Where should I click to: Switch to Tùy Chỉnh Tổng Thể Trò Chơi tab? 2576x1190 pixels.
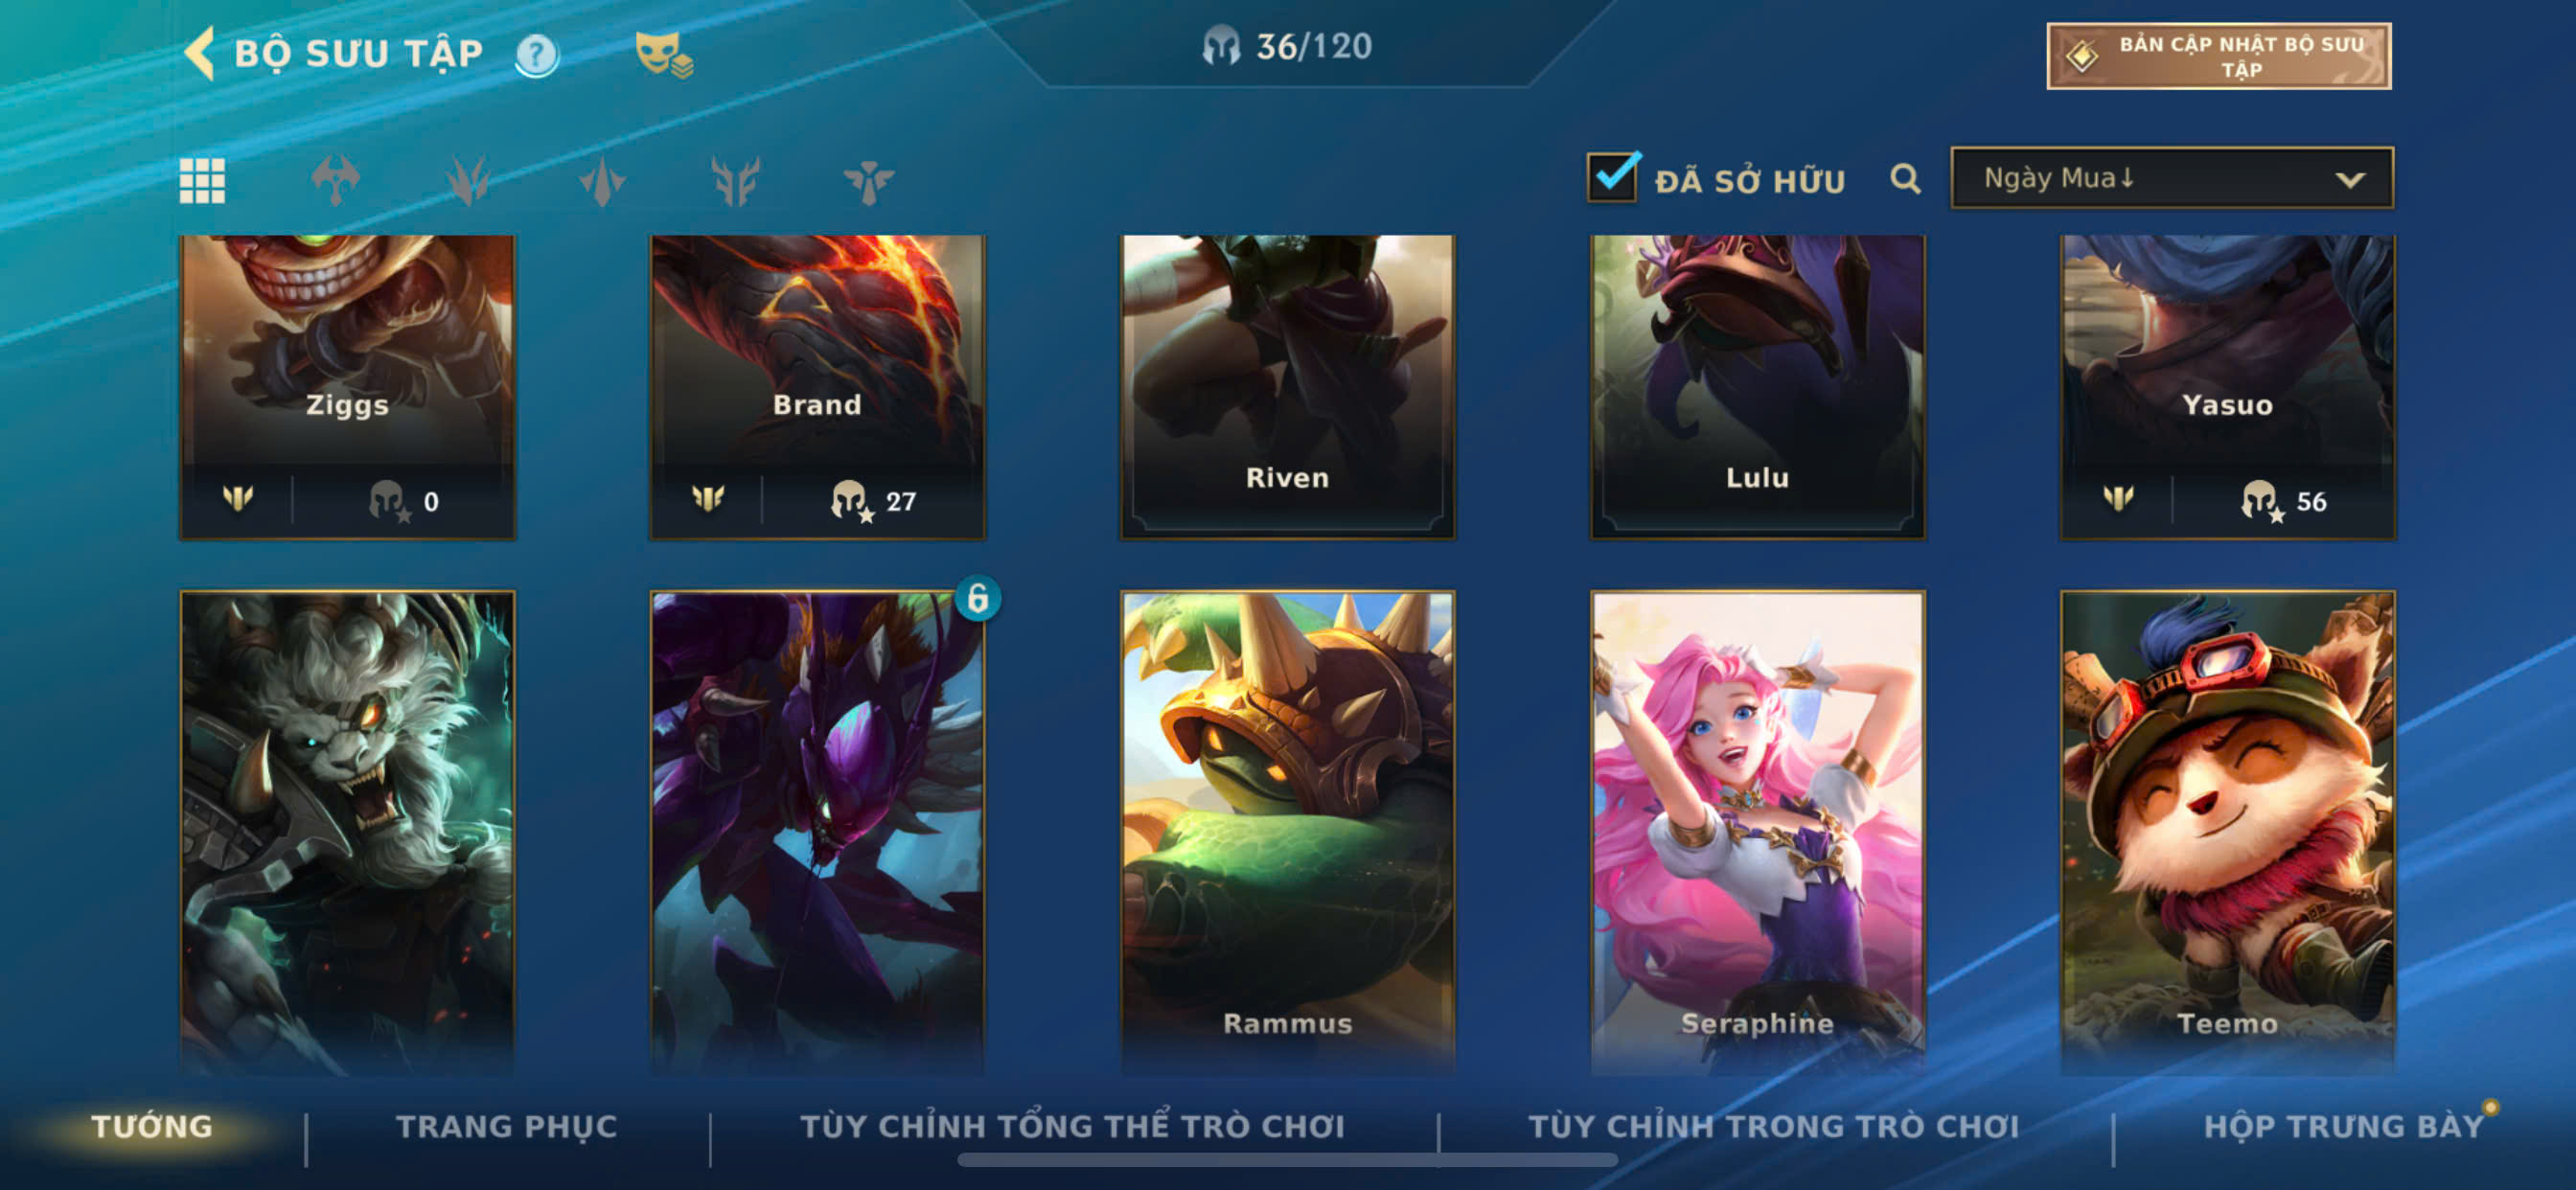[x=1072, y=1126]
